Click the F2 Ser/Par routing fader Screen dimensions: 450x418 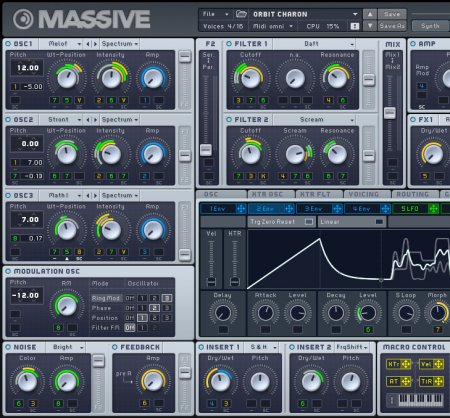[x=206, y=150]
